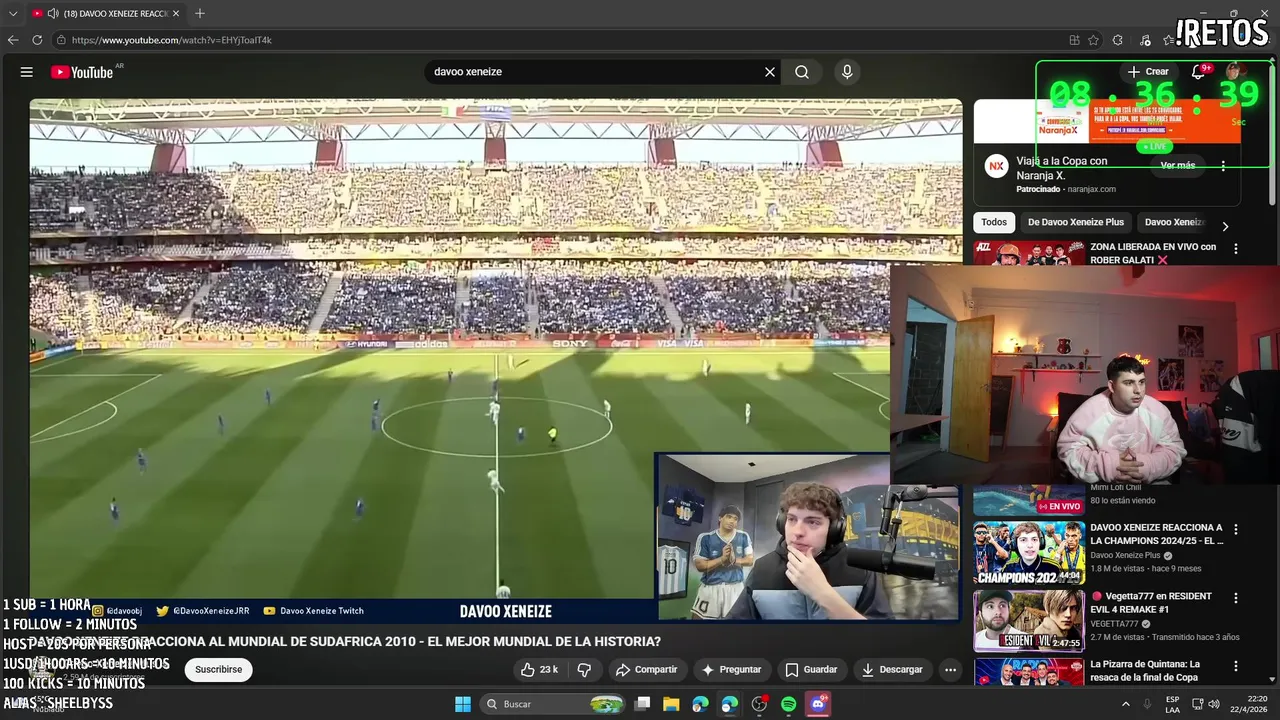Go to YouTube home via logo
The width and height of the screenshot is (1280, 720).
82,72
